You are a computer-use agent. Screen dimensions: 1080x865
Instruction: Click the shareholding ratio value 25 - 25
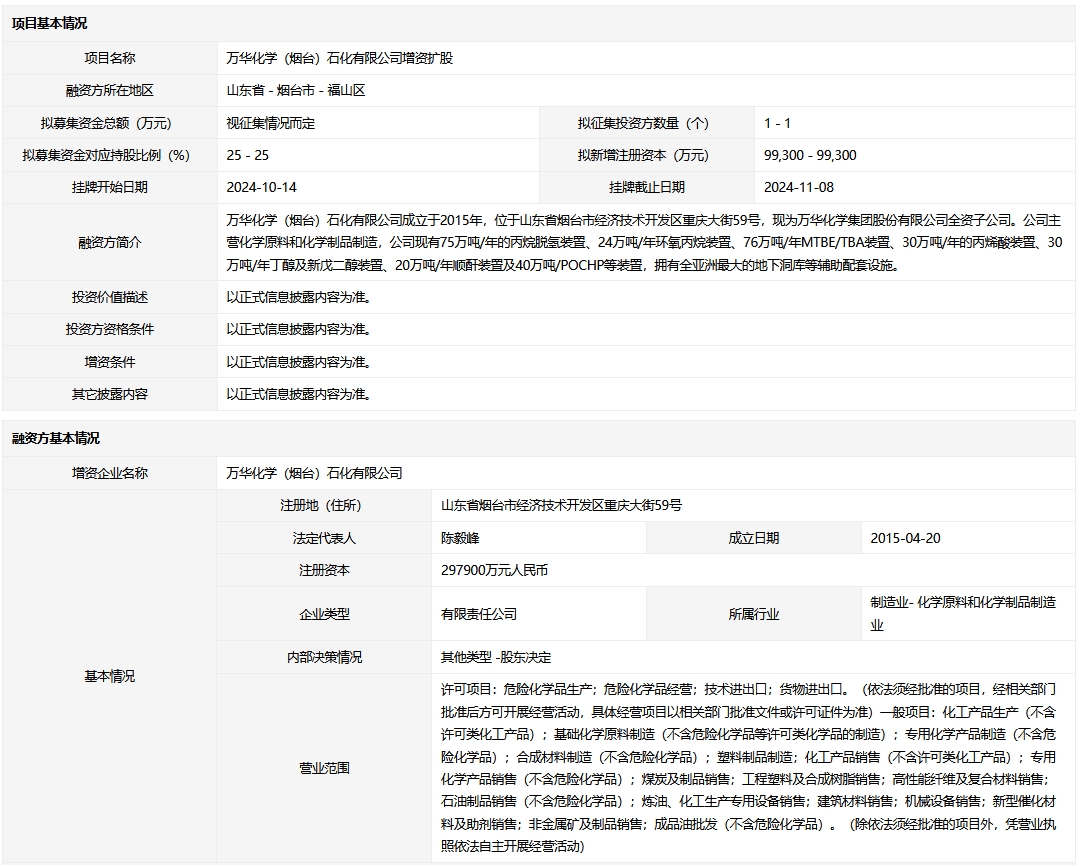(247, 156)
